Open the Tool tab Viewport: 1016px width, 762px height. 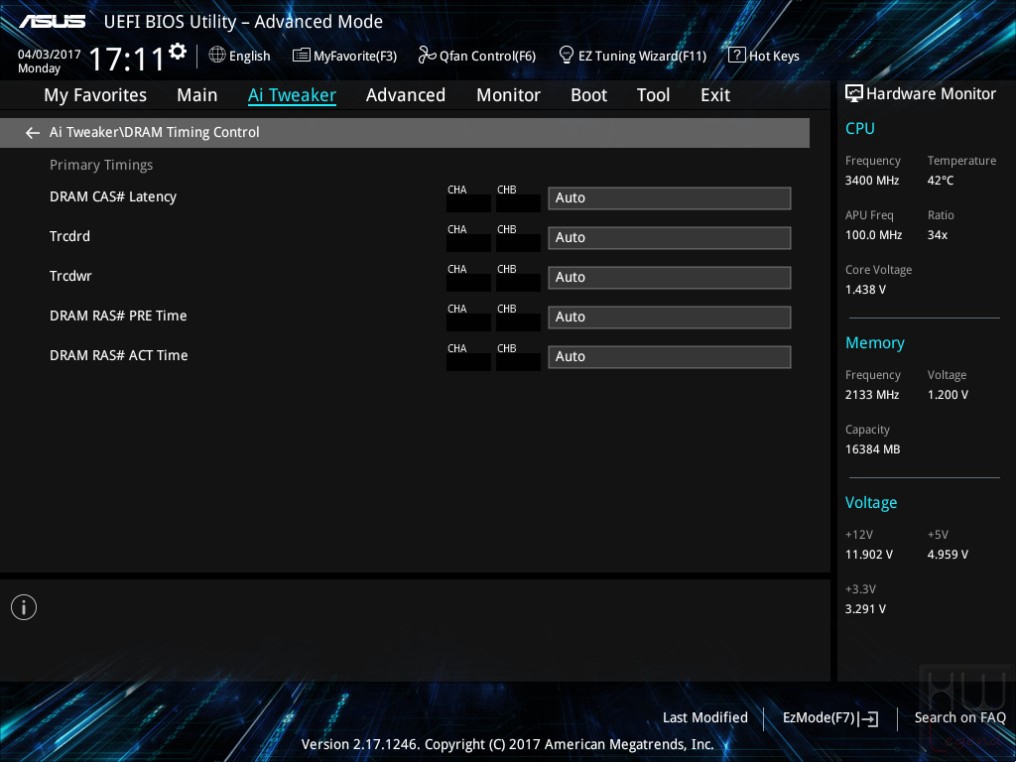653,95
